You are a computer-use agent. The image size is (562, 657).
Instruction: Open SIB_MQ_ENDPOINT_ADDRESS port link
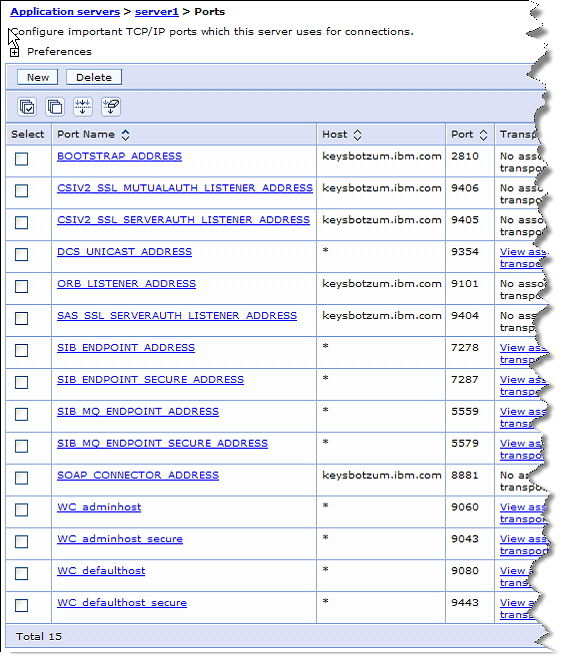(x=138, y=411)
